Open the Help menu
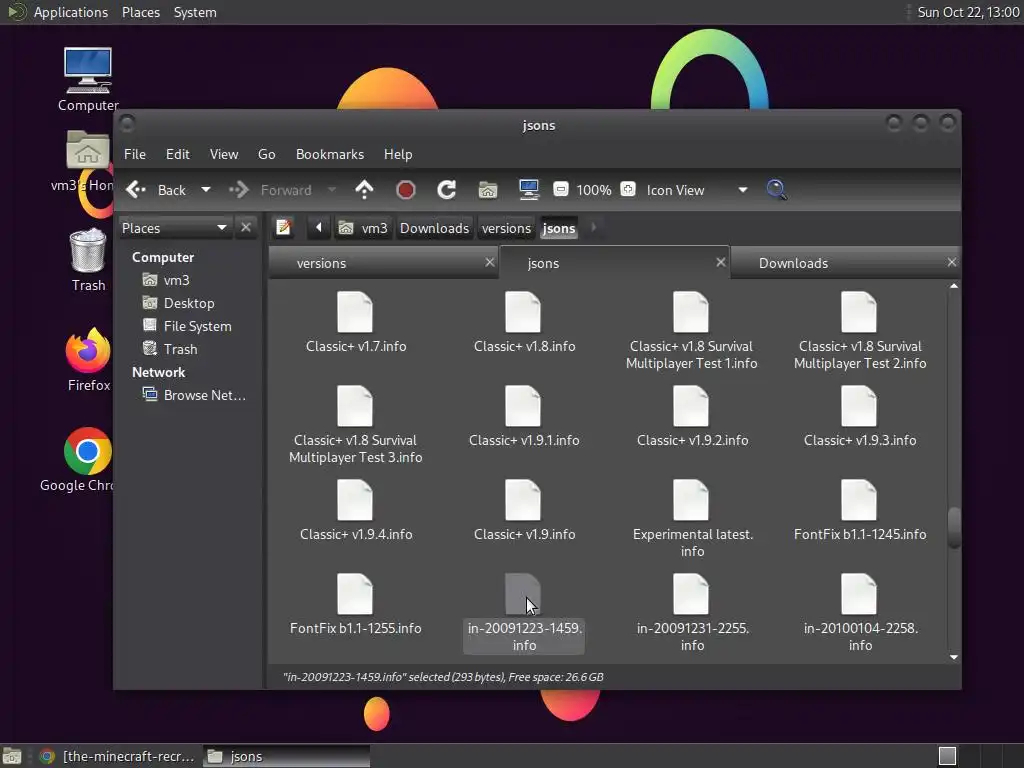 (x=398, y=154)
